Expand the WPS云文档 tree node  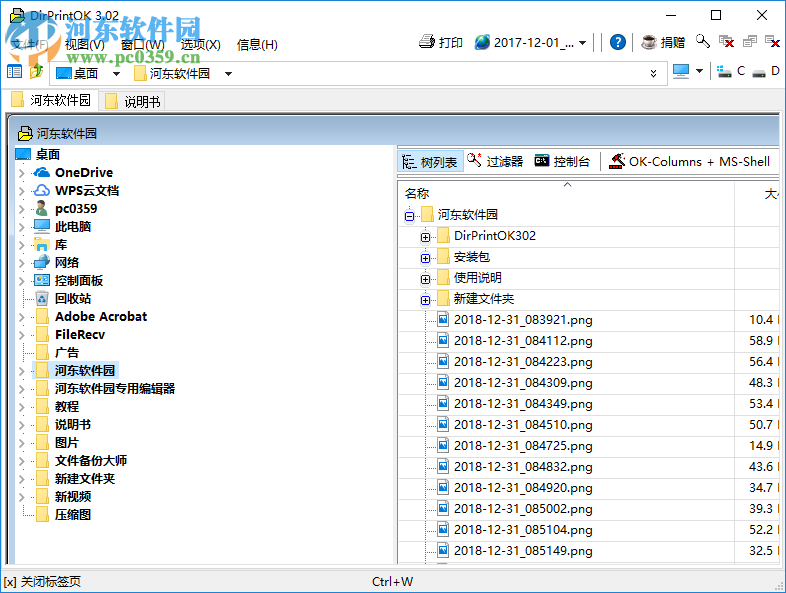click(22, 191)
